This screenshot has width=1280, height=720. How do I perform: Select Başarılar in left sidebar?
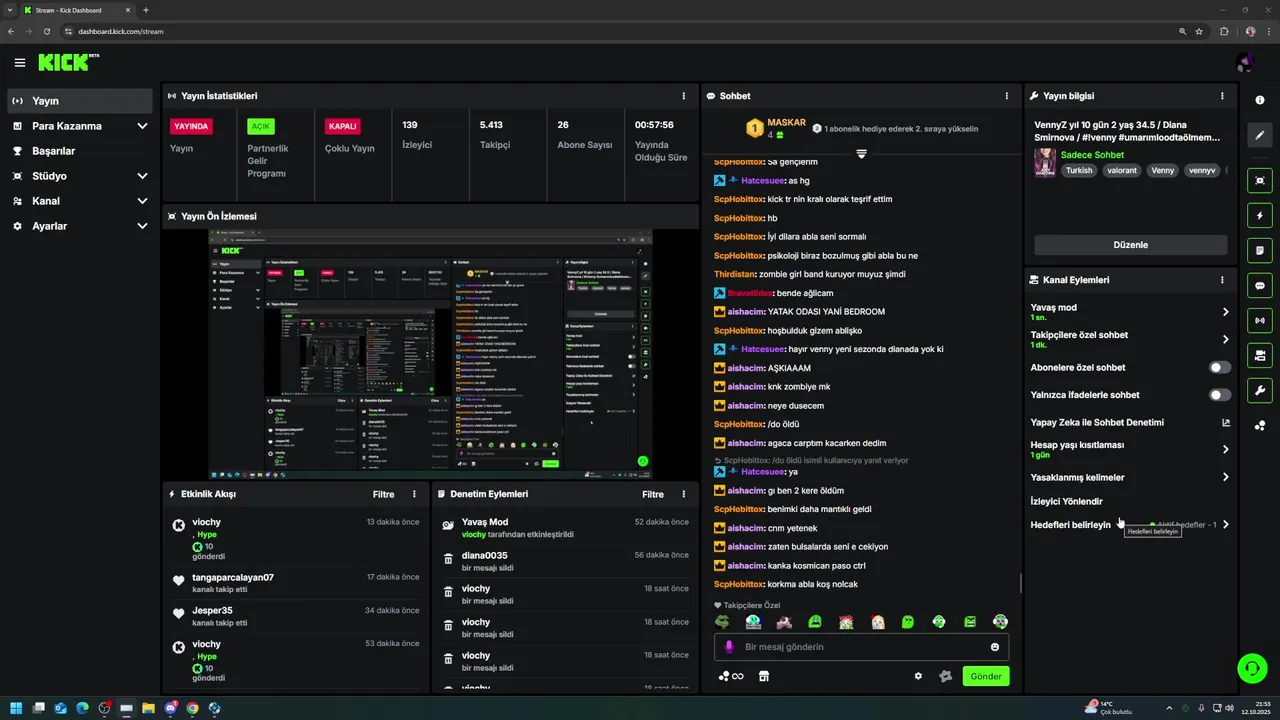(x=80, y=151)
